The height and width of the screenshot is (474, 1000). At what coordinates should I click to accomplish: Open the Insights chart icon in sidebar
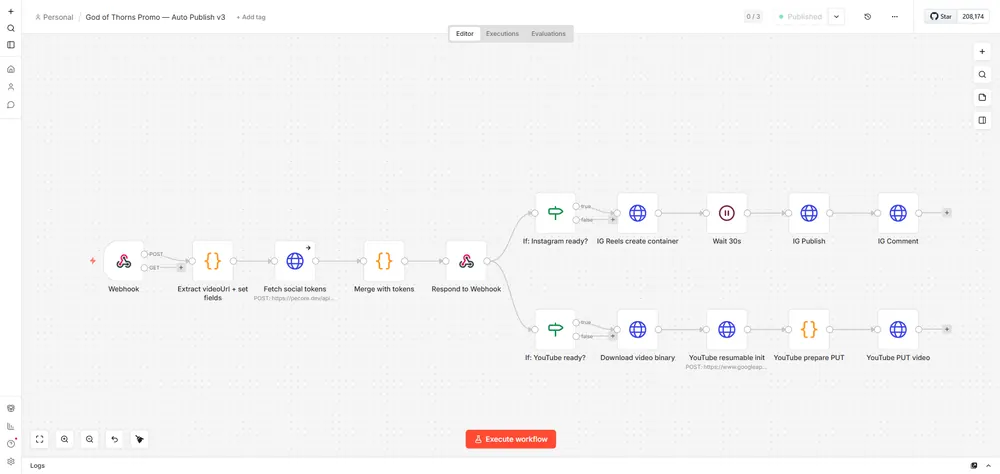(11, 426)
